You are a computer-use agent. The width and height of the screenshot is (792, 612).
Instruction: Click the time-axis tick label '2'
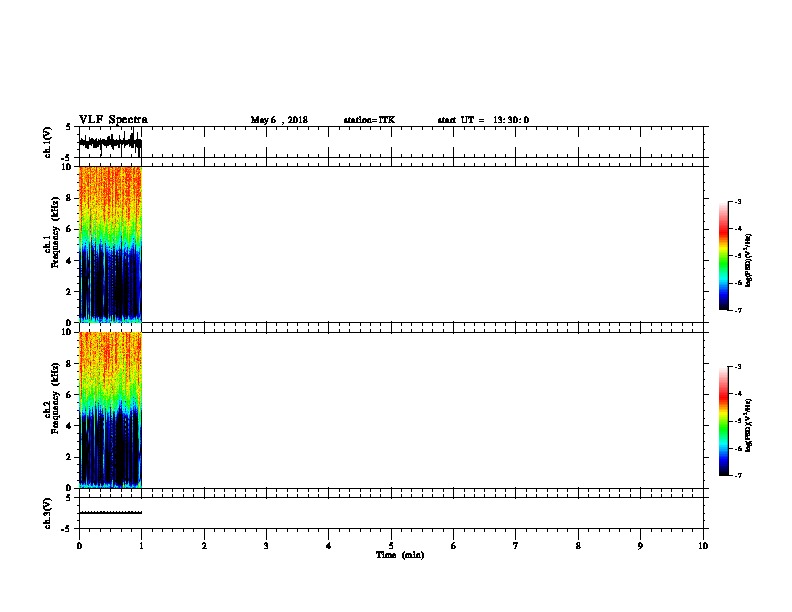[x=204, y=545]
